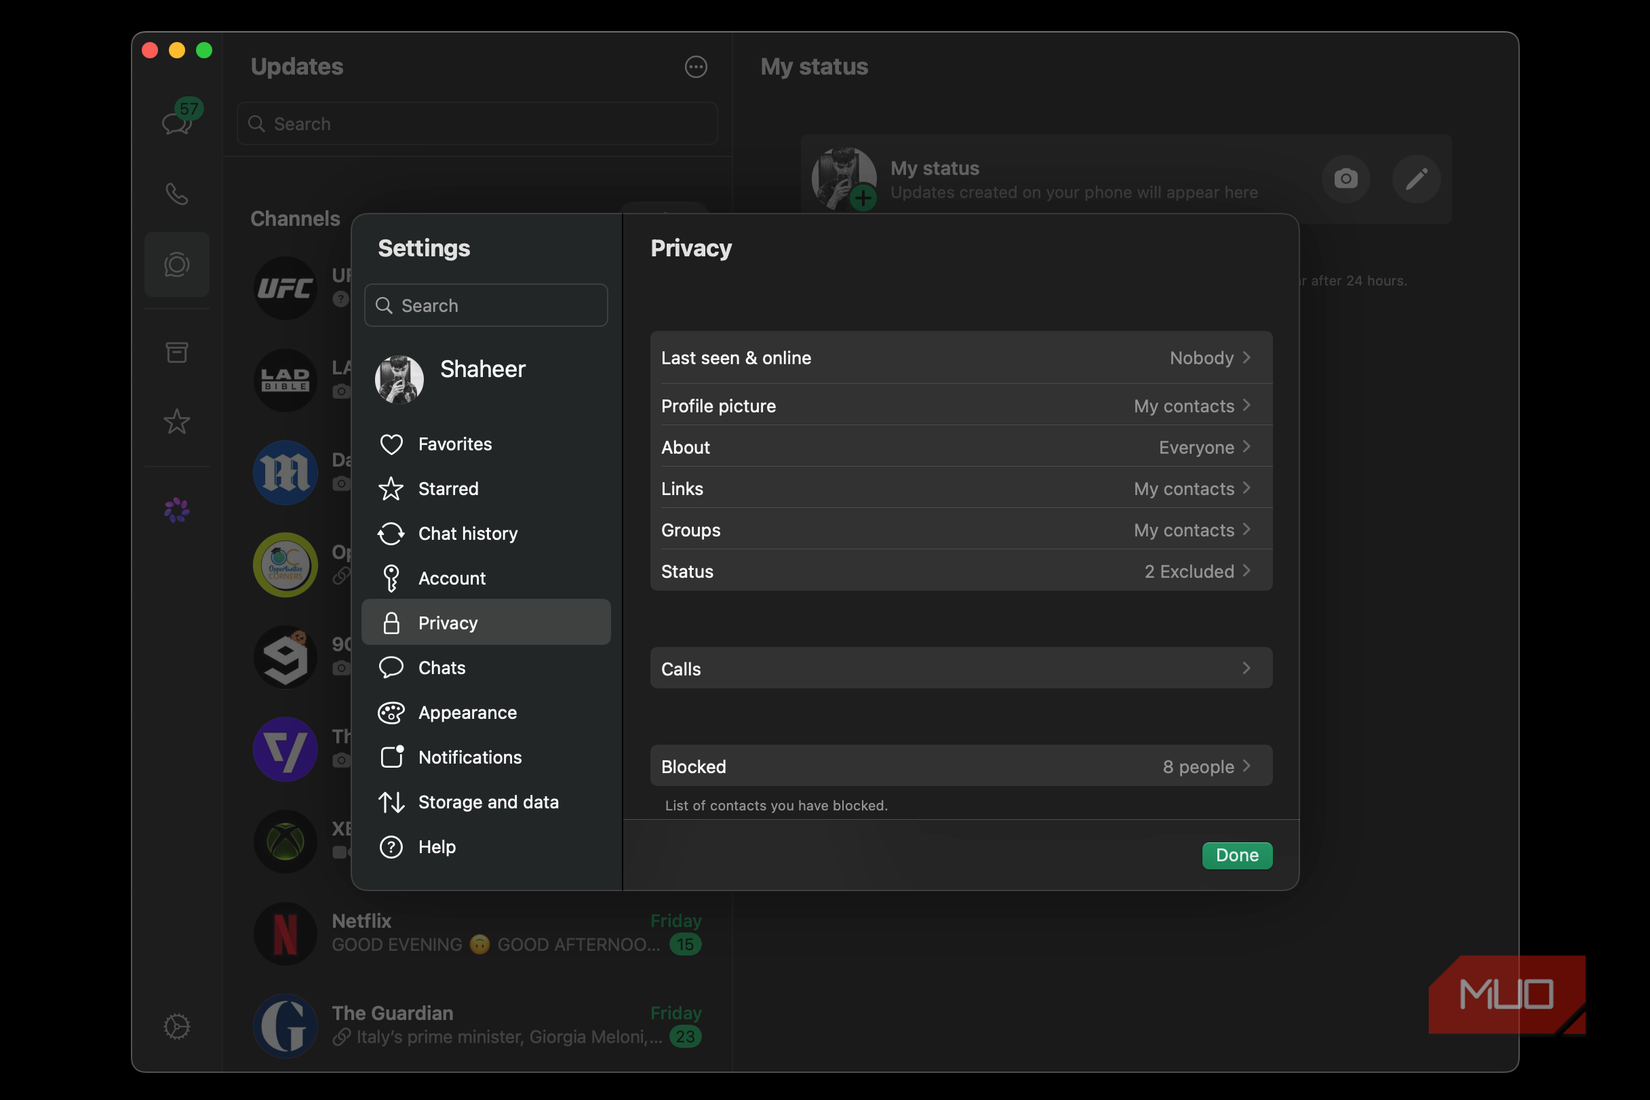
Task: Open the Account settings section
Action: pos(486,578)
